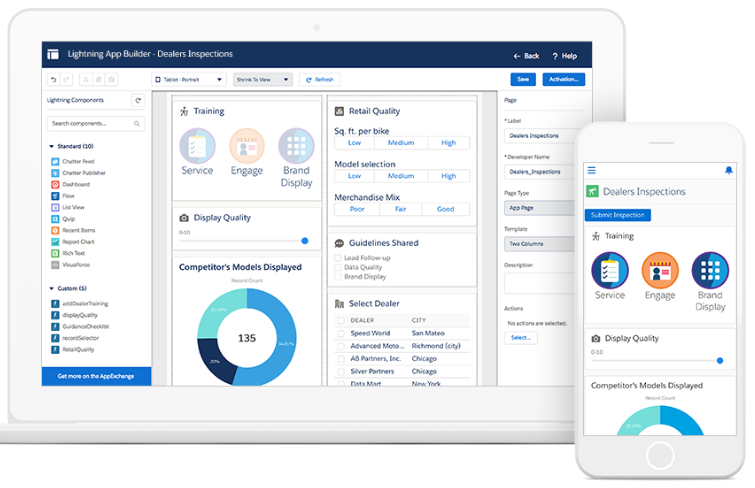Viewport: 755px width, 488px height.
Task: Select the Recent Items component
Action: tap(73, 230)
